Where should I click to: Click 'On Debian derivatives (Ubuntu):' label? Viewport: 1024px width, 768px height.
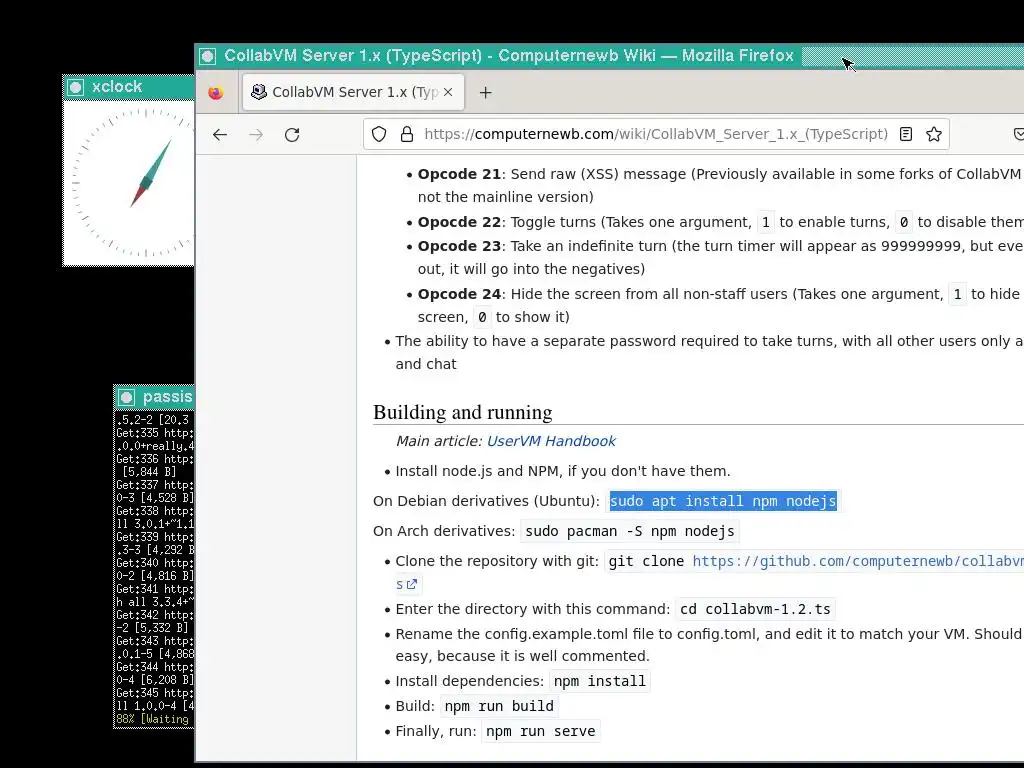[x=486, y=501]
